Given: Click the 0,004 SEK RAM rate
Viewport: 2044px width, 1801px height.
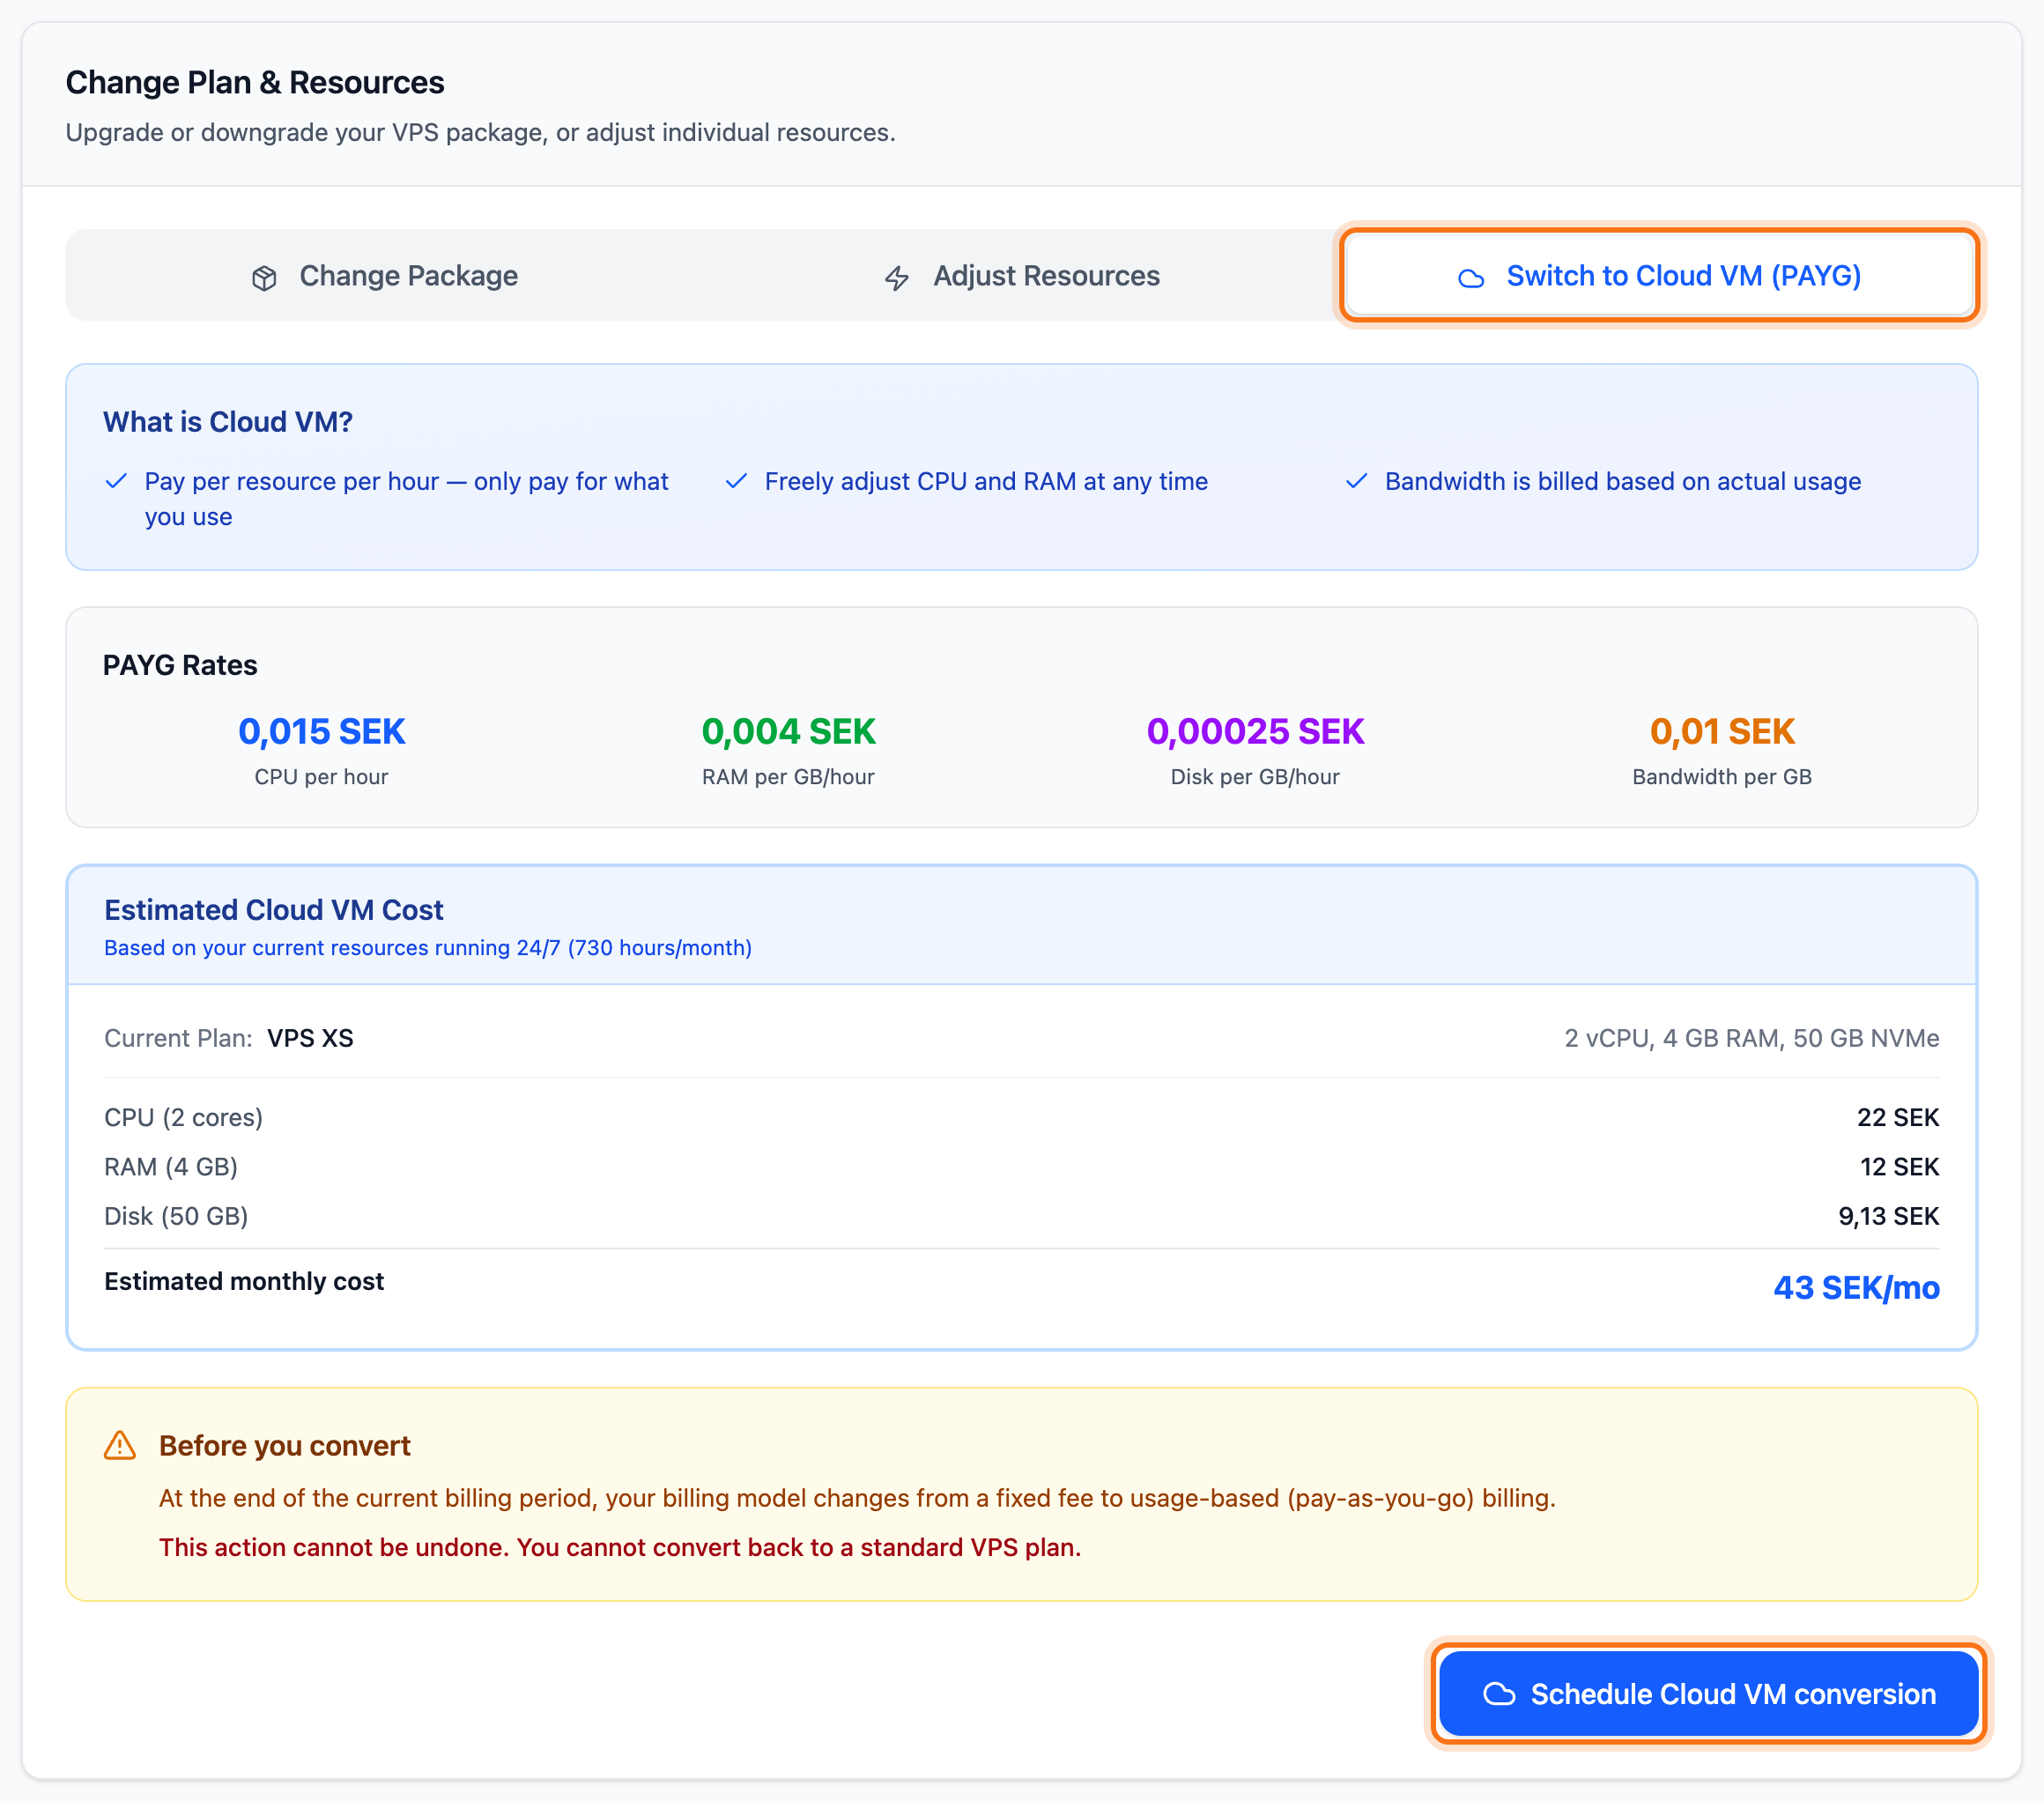Looking at the screenshot, I should pos(788,732).
